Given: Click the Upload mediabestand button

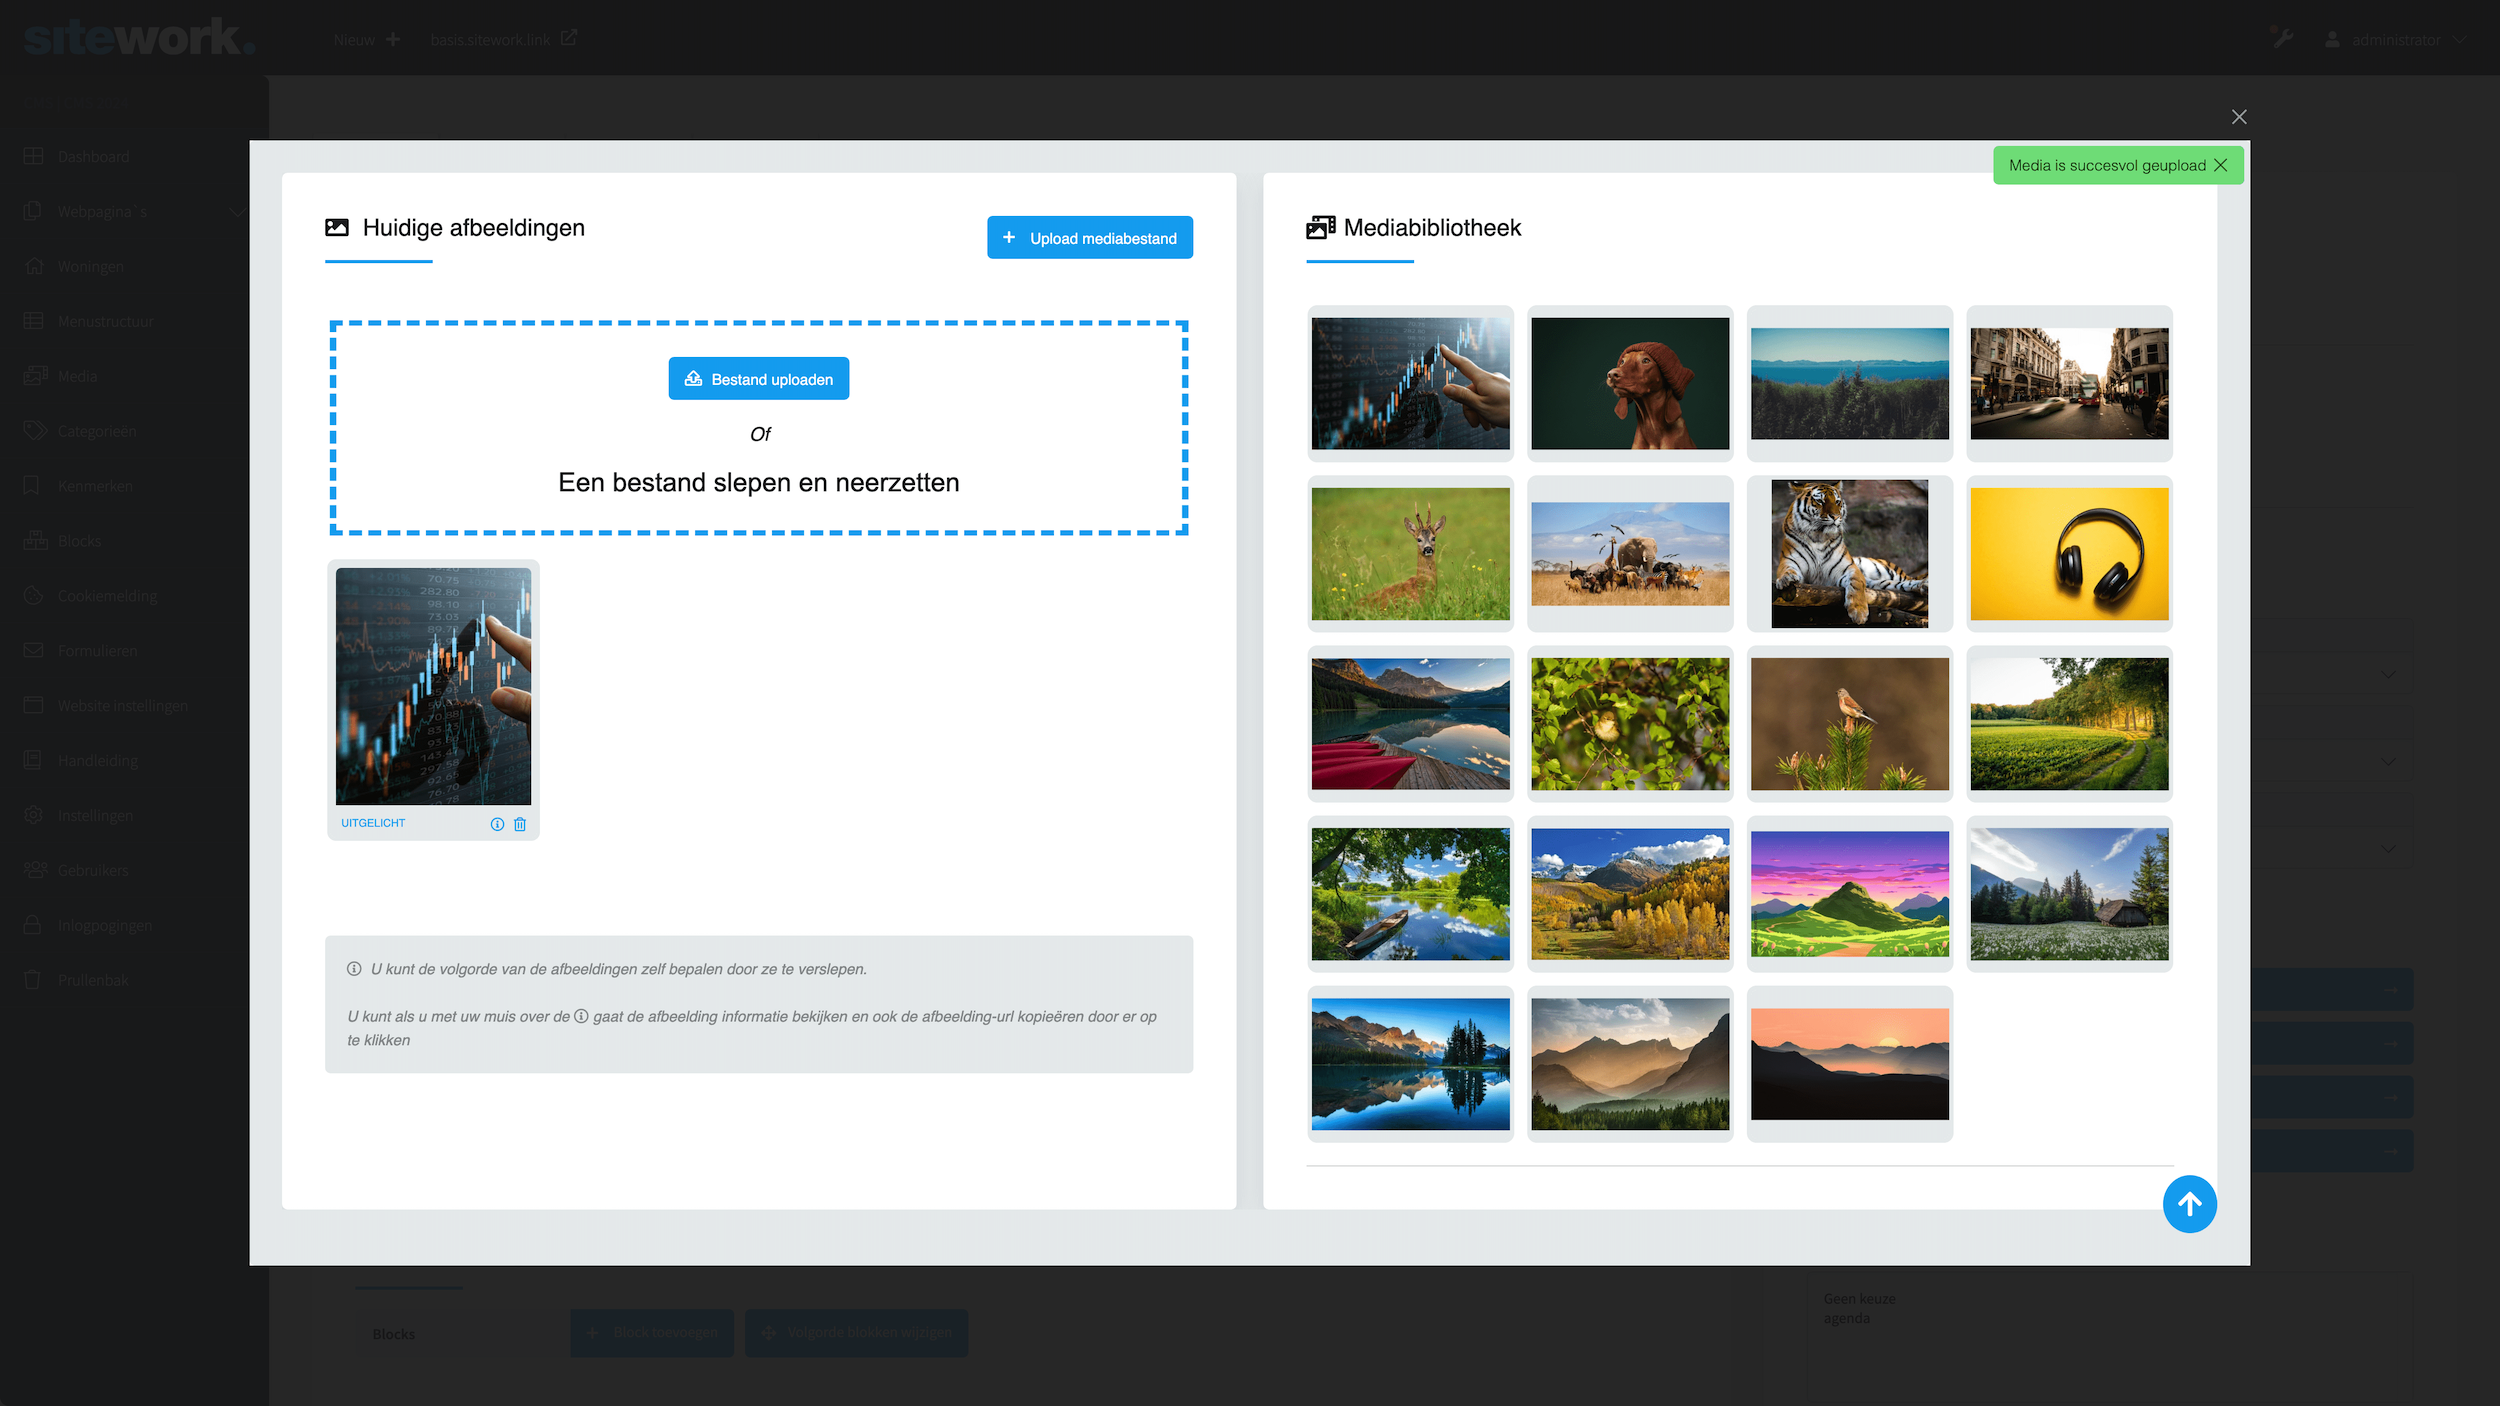Looking at the screenshot, I should [x=1089, y=238].
